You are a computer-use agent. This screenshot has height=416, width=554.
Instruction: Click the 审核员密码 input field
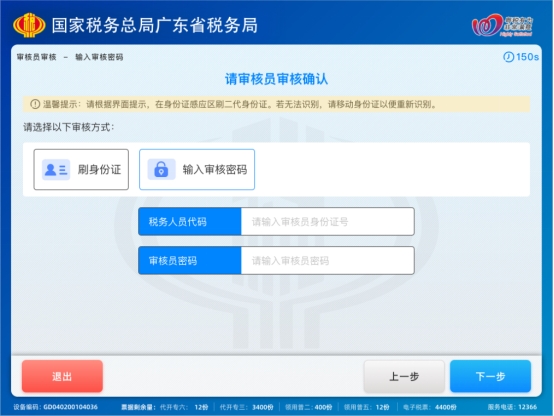click(x=328, y=261)
